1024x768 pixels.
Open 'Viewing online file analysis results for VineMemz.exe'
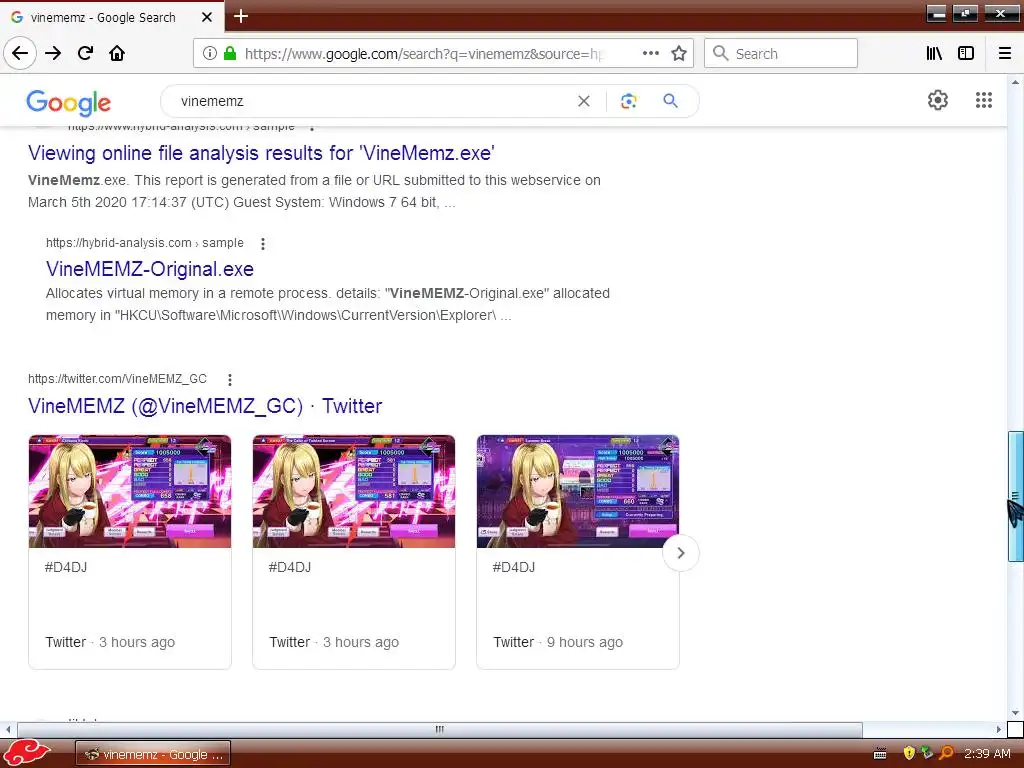tap(261, 153)
